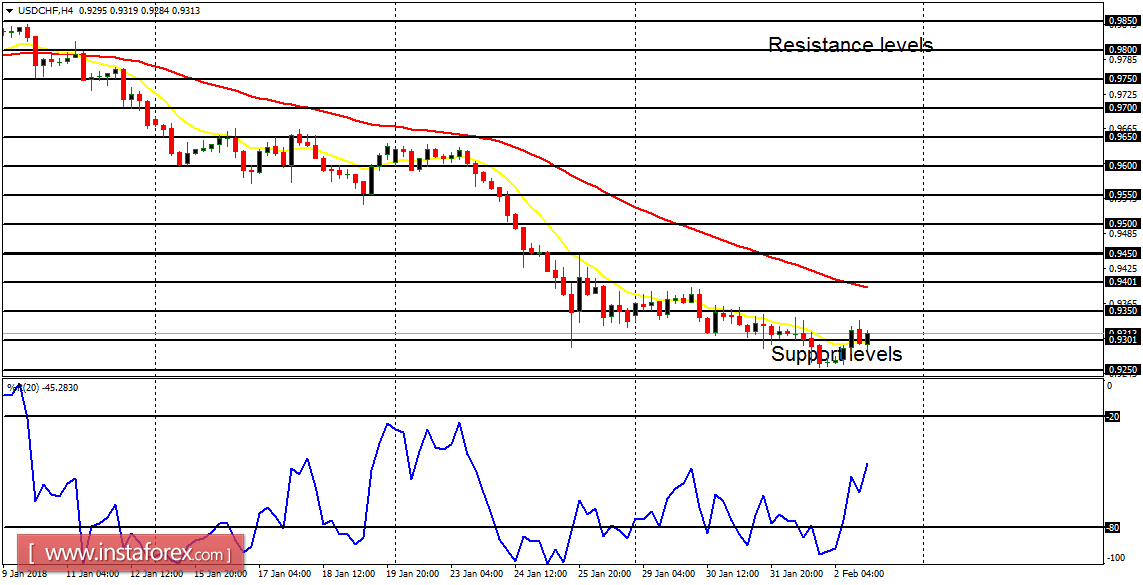The height and width of the screenshot is (585, 1143).
Task: Click the 0.9800 resistance price marker
Action: [x=1122, y=48]
